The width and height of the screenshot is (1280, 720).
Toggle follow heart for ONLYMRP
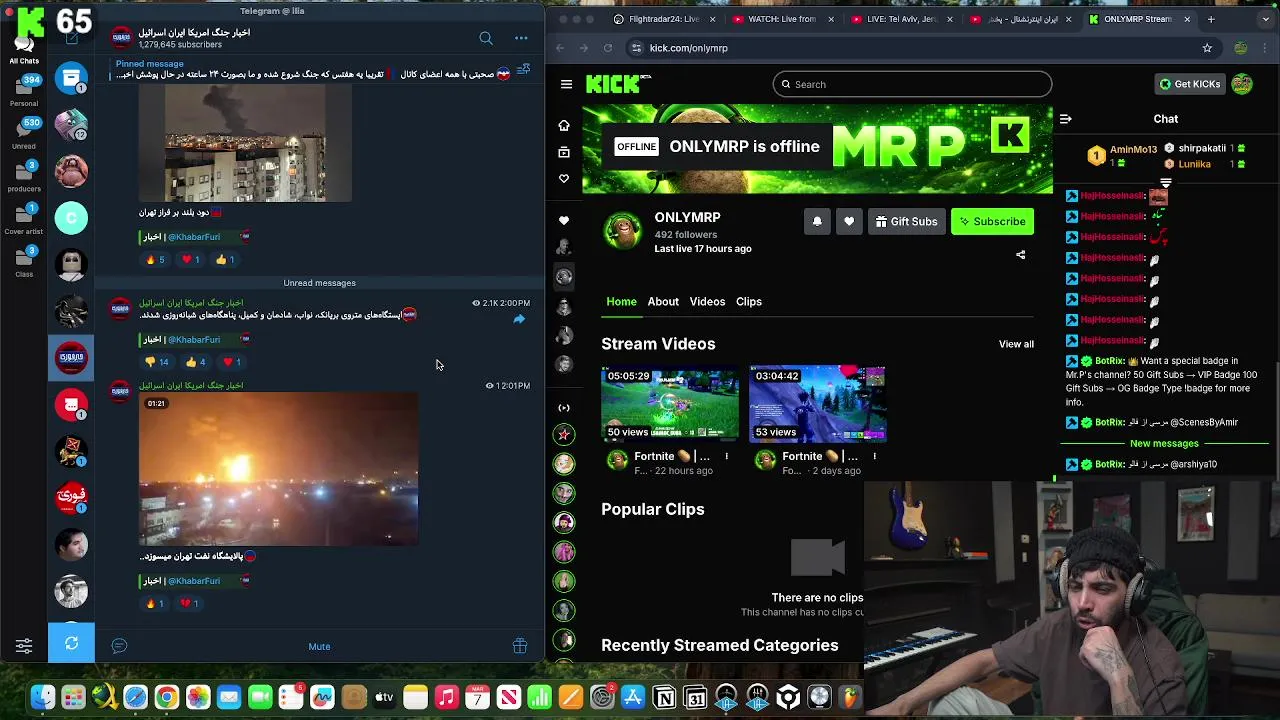click(x=849, y=222)
